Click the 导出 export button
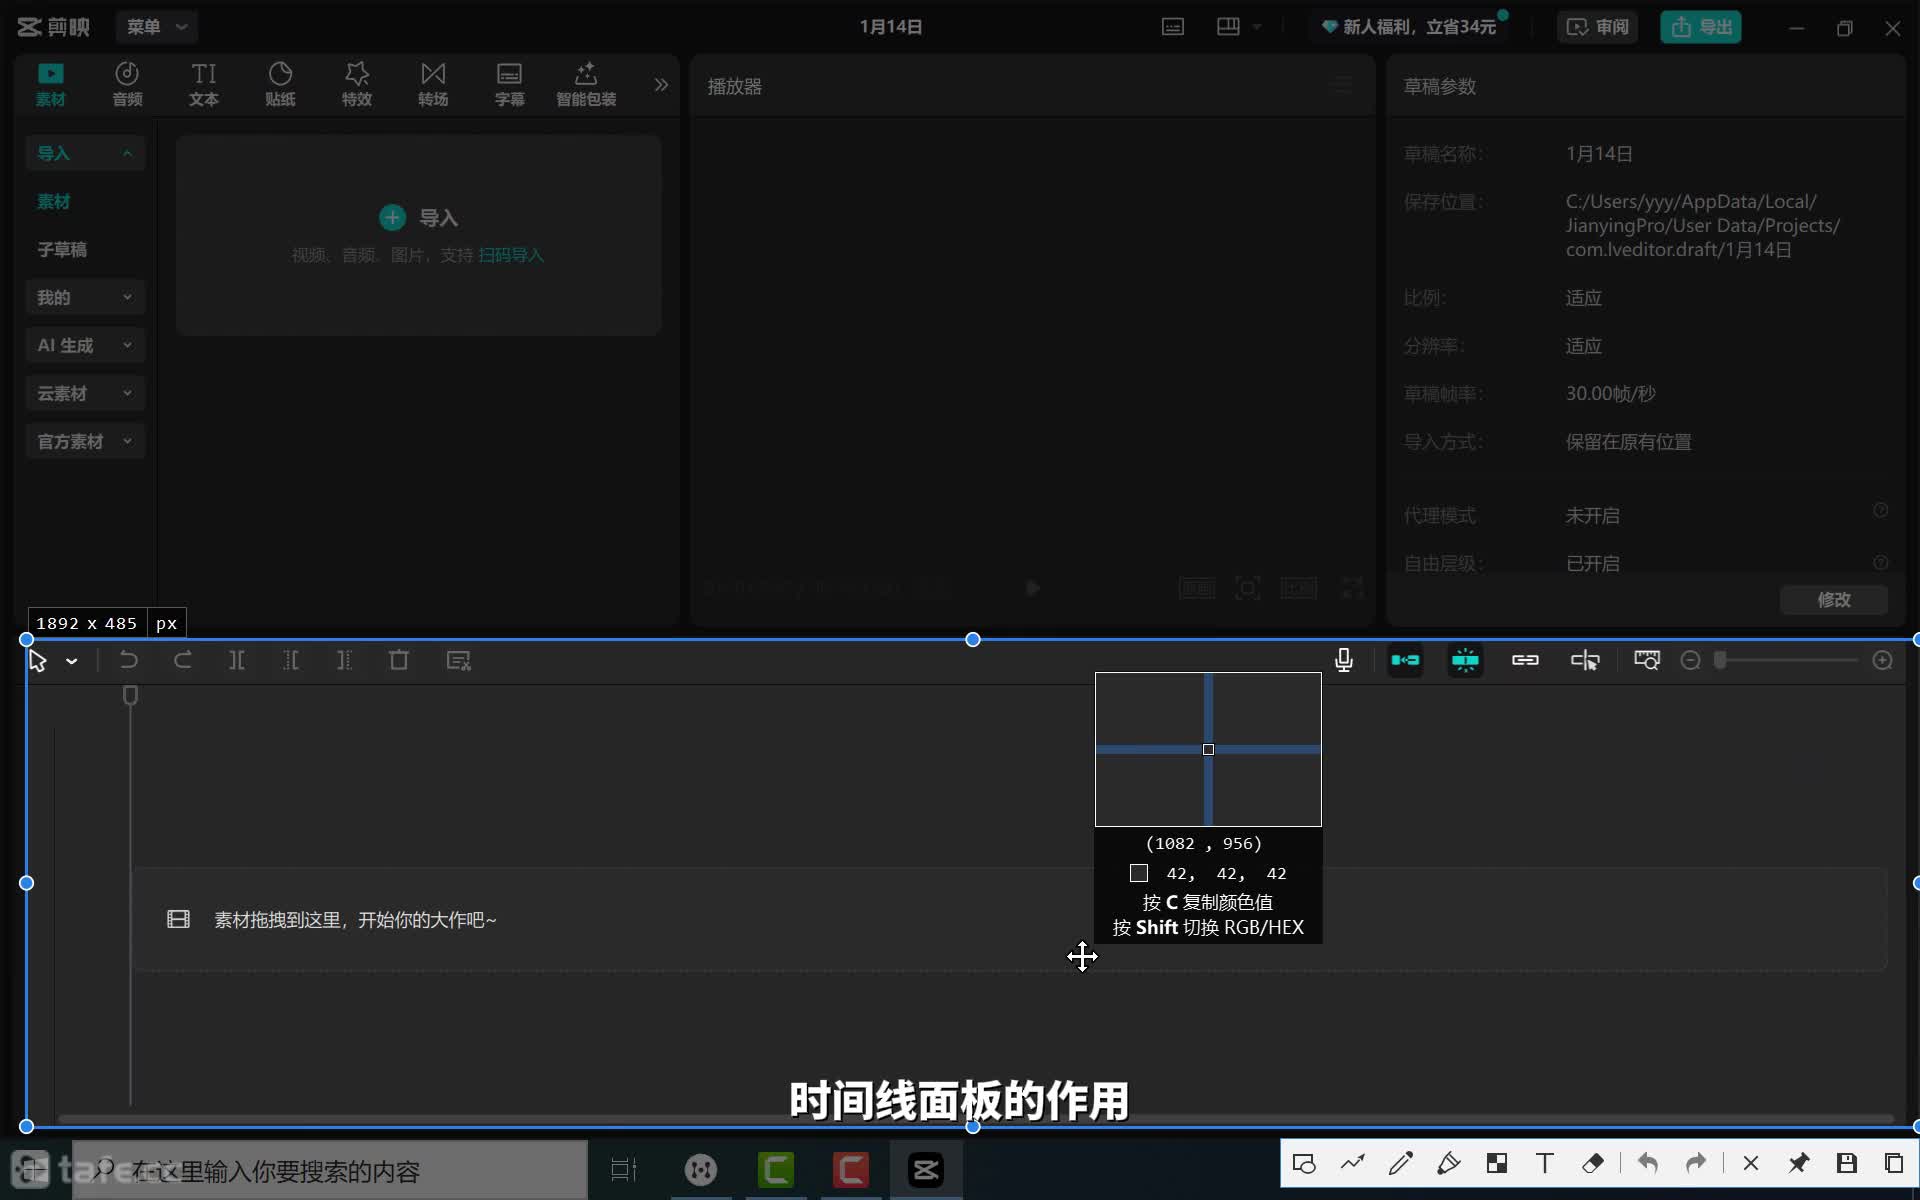 [x=1701, y=27]
